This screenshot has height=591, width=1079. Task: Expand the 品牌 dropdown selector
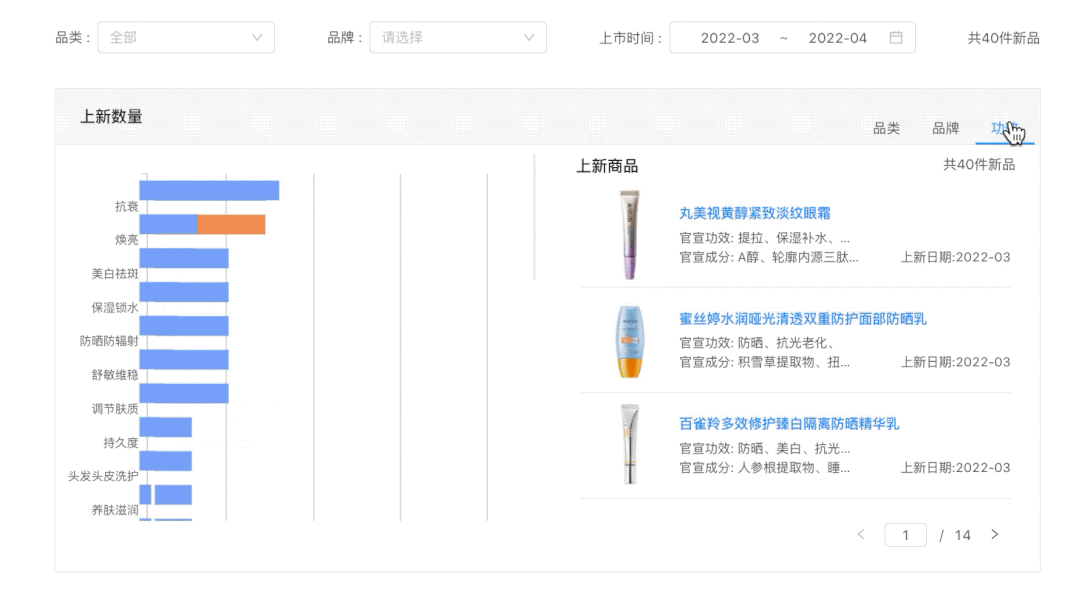457,38
